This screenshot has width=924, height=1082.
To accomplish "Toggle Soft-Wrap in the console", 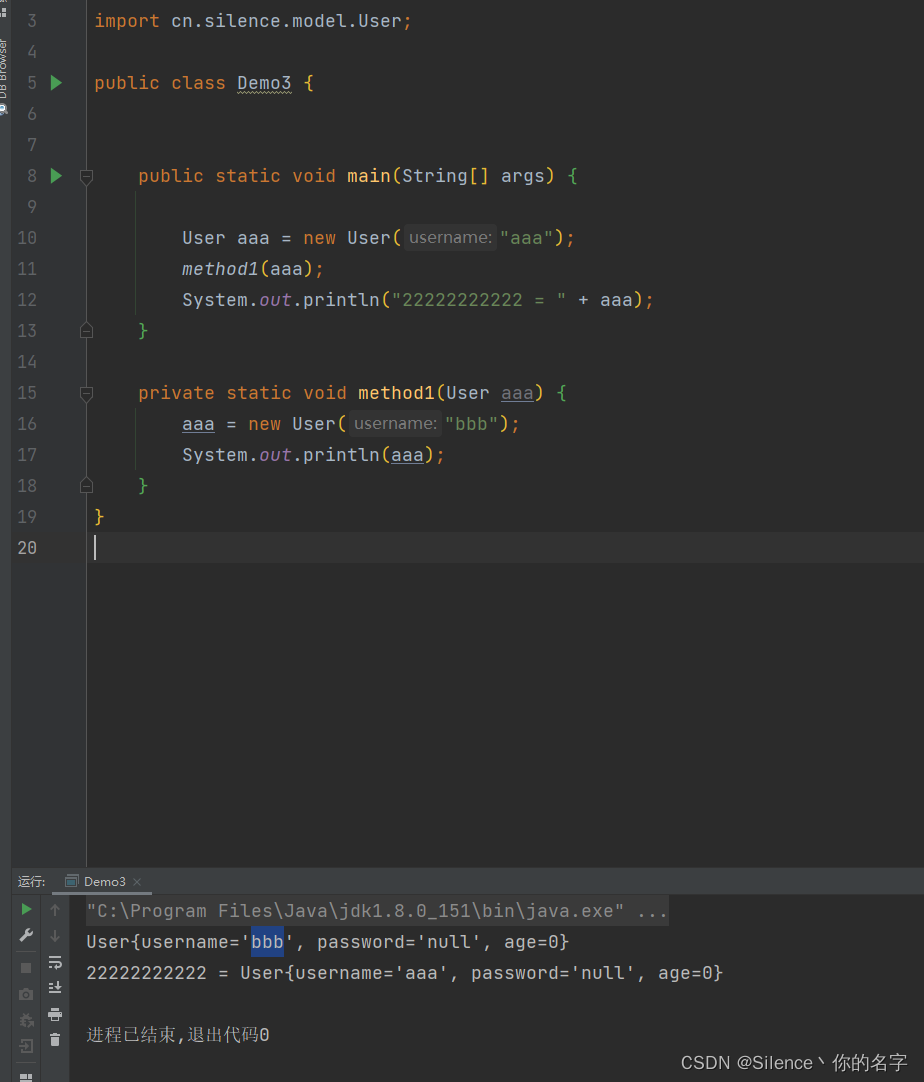I will coord(55,962).
